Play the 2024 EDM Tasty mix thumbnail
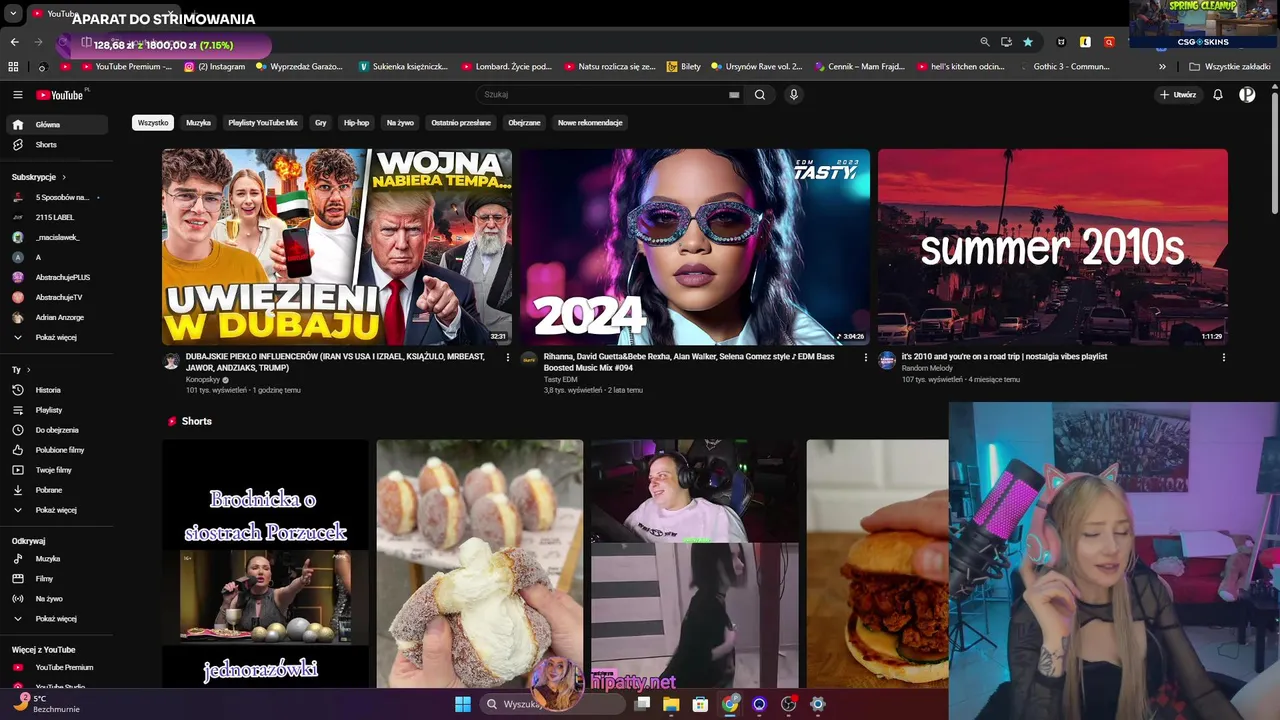The width and height of the screenshot is (1280, 720). click(694, 247)
